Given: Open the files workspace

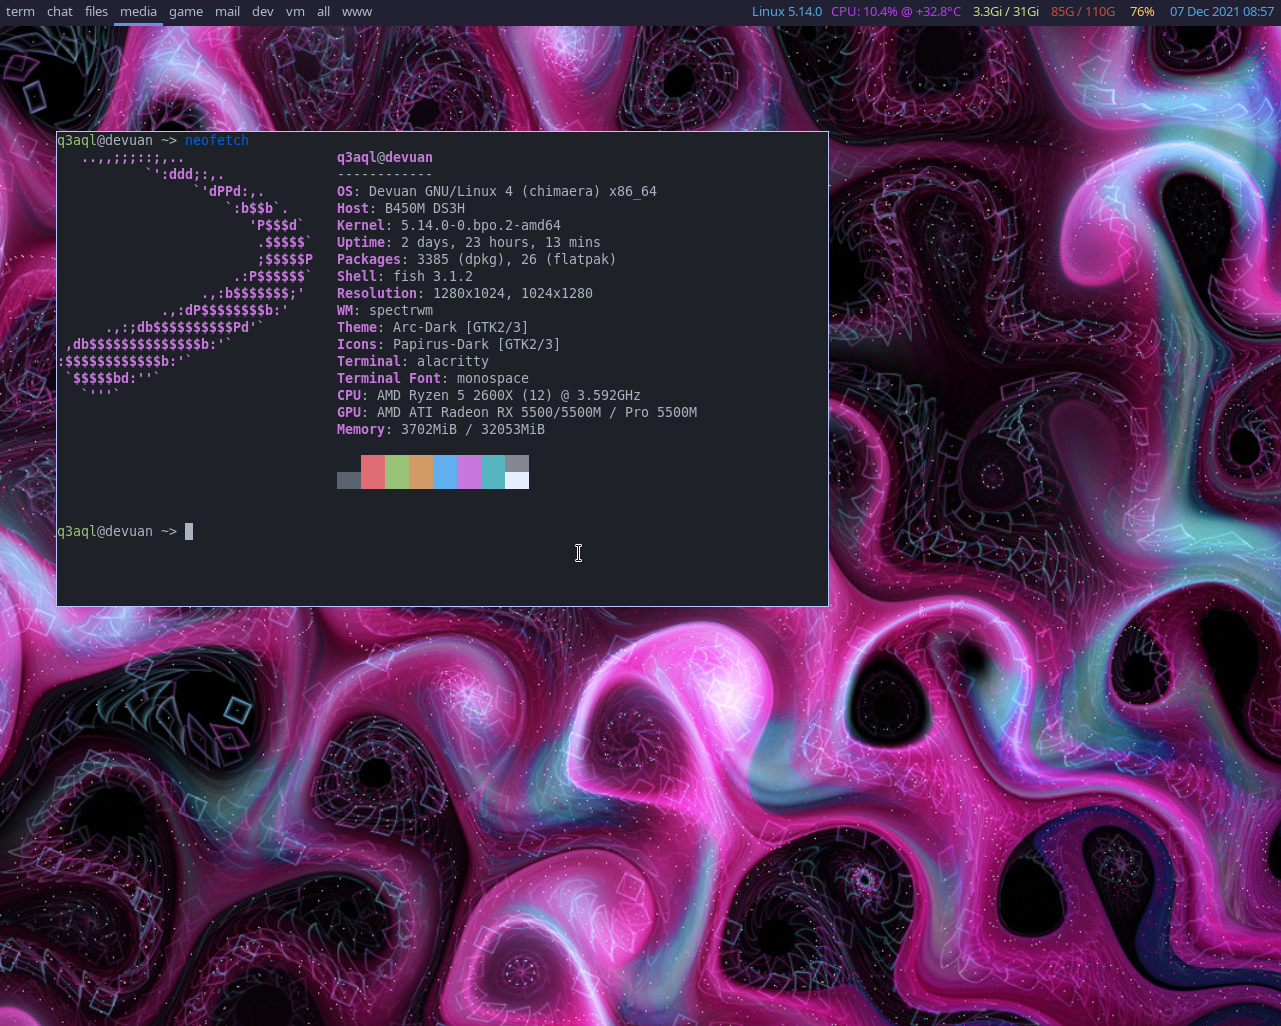Looking at the screenshot, I should [x=96, y=12].
